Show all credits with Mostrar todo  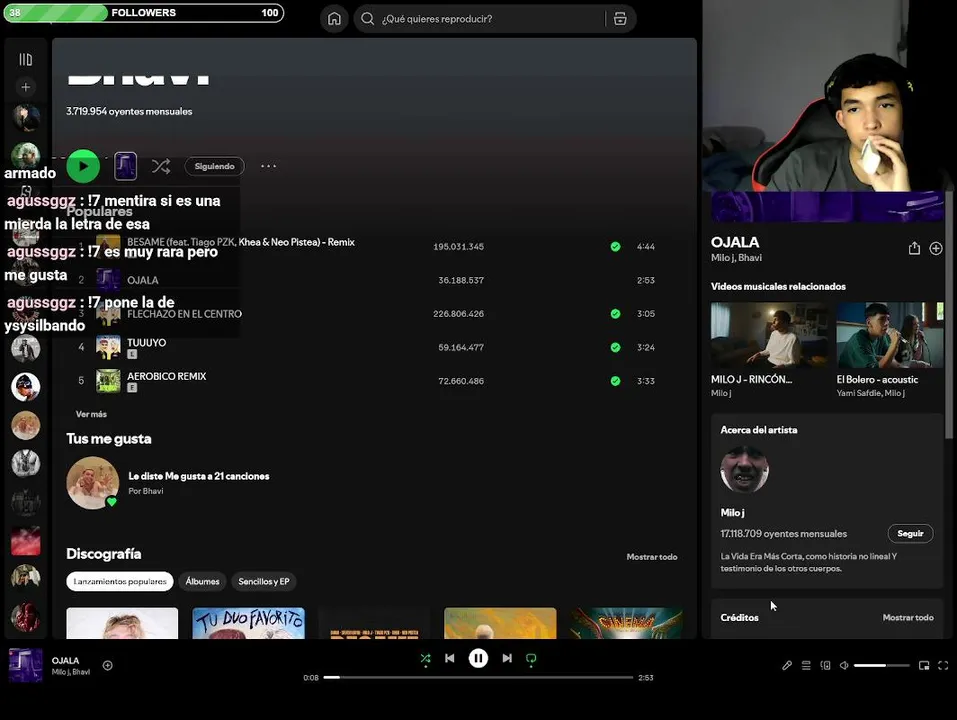tap(908, 617)
